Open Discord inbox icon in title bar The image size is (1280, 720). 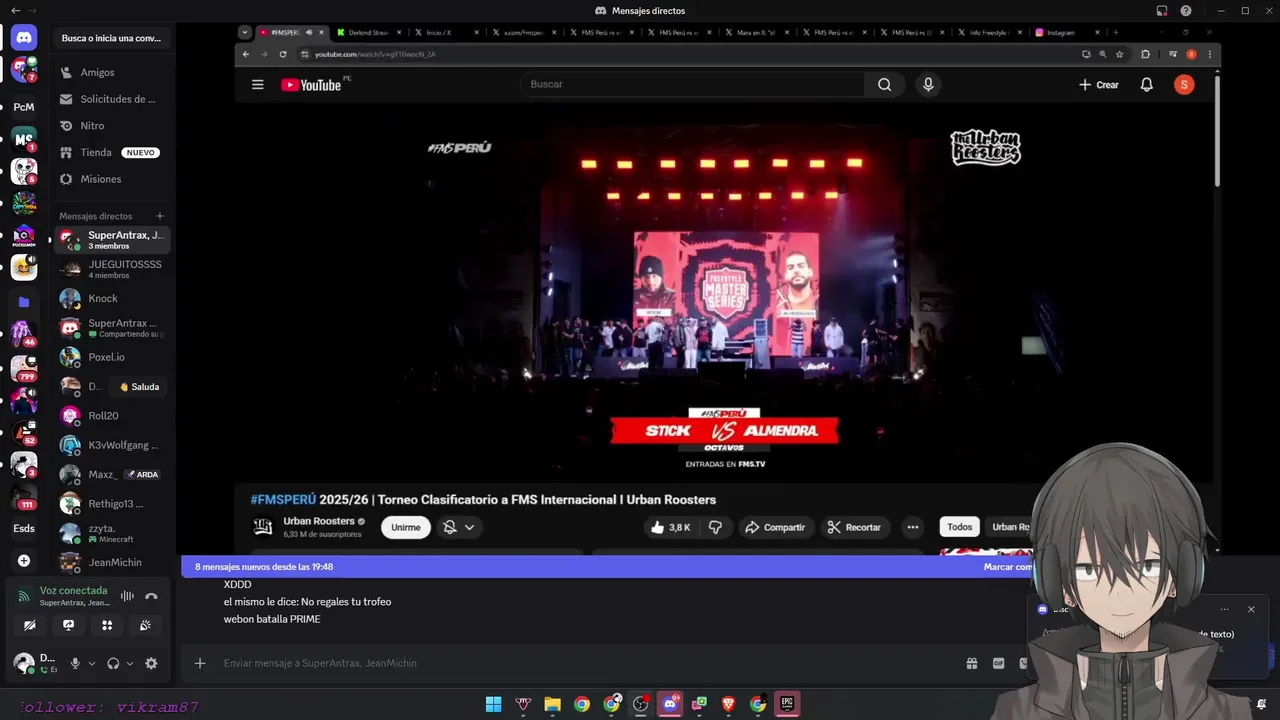[x=1162, y=11]
